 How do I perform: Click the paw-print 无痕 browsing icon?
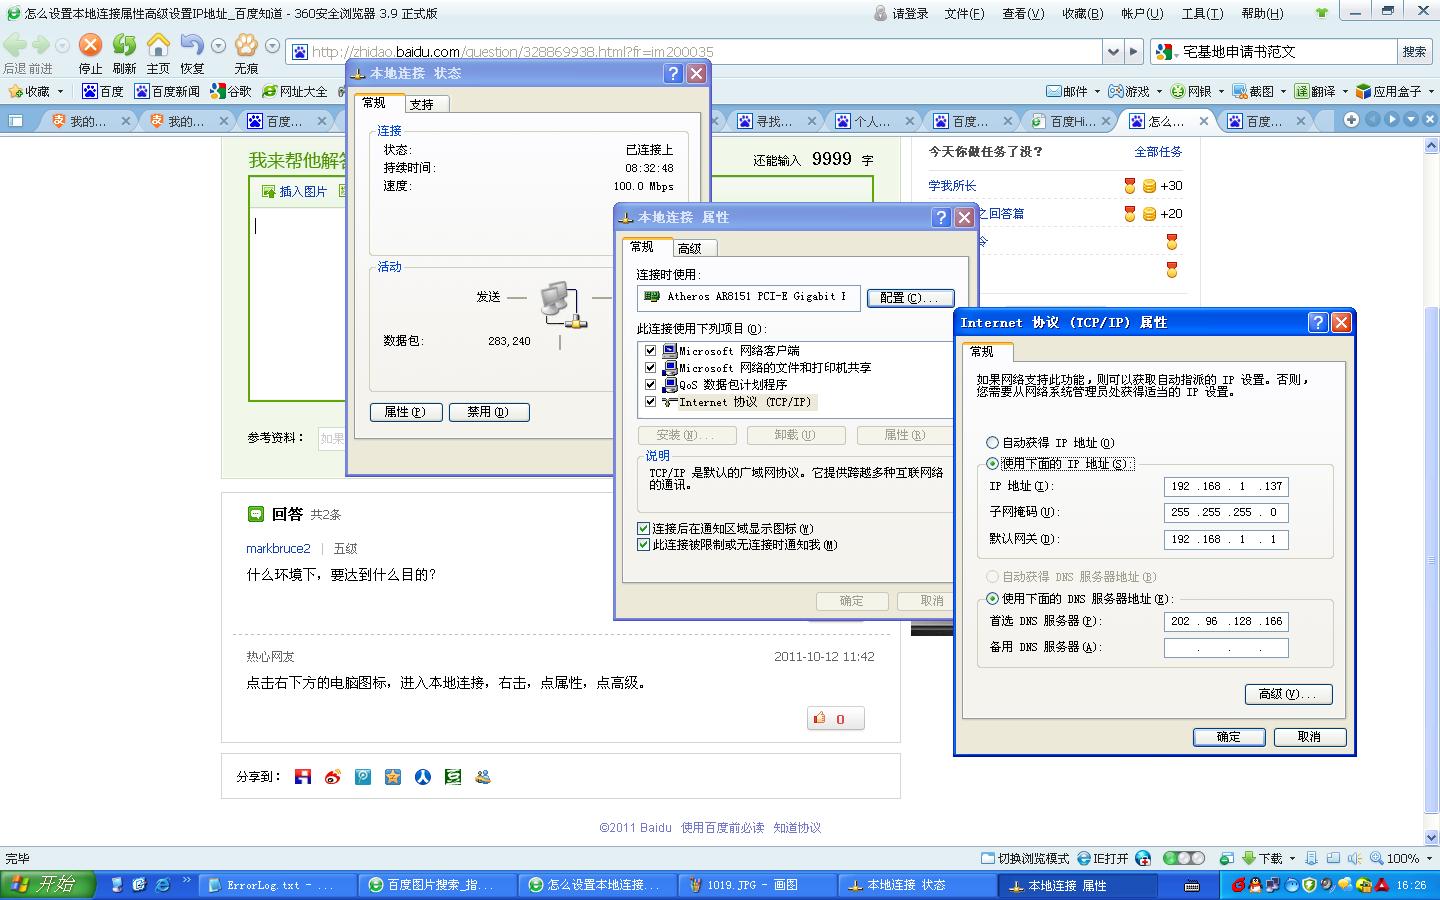246,45
